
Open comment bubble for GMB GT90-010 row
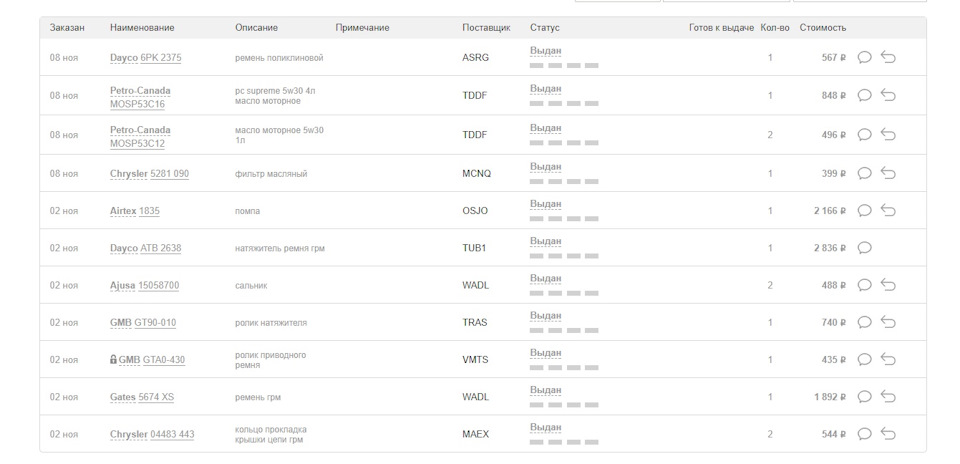(865, 323)
